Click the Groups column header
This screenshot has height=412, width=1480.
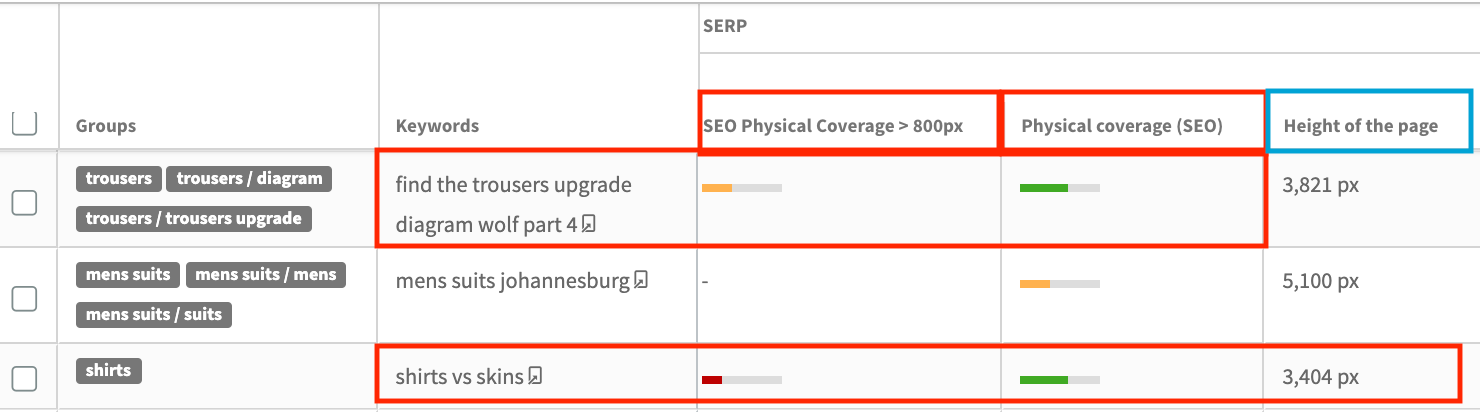coord(106,126)
